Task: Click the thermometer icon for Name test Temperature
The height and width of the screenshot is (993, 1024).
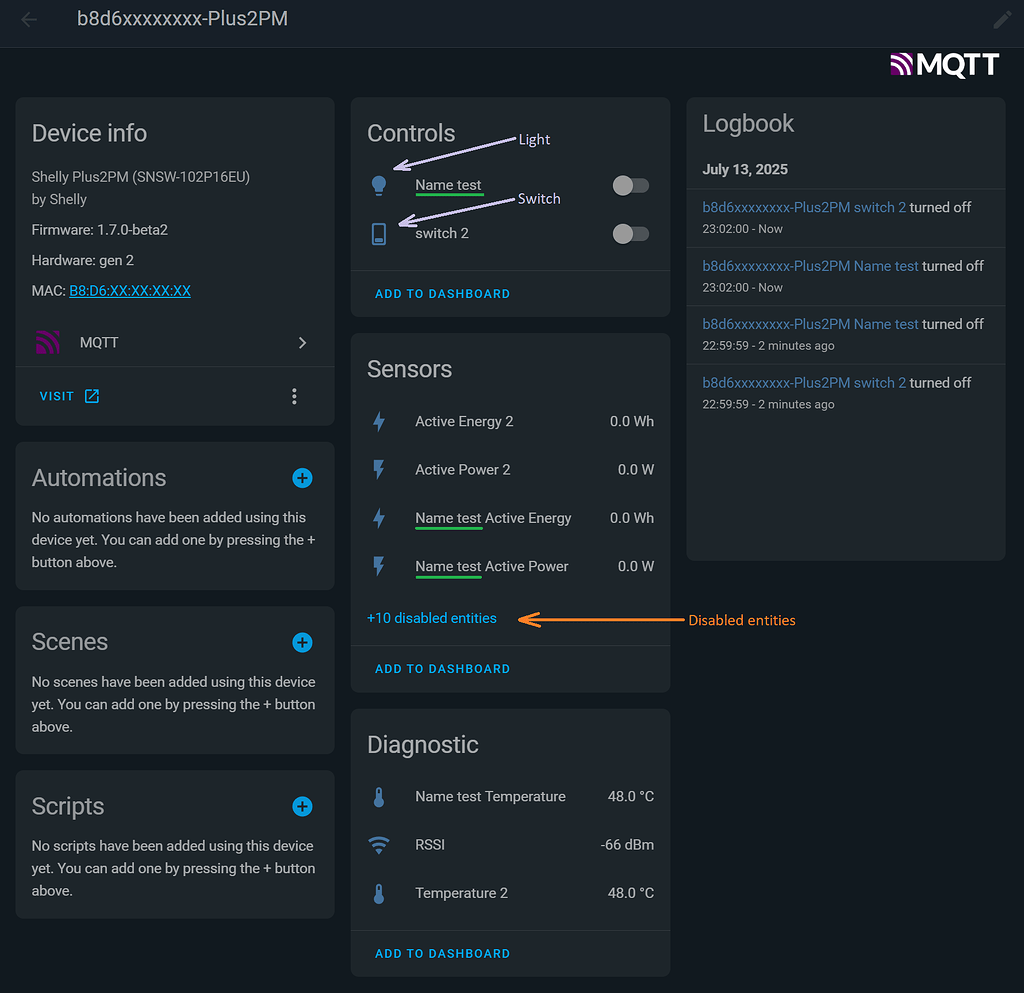Action: 380,796
